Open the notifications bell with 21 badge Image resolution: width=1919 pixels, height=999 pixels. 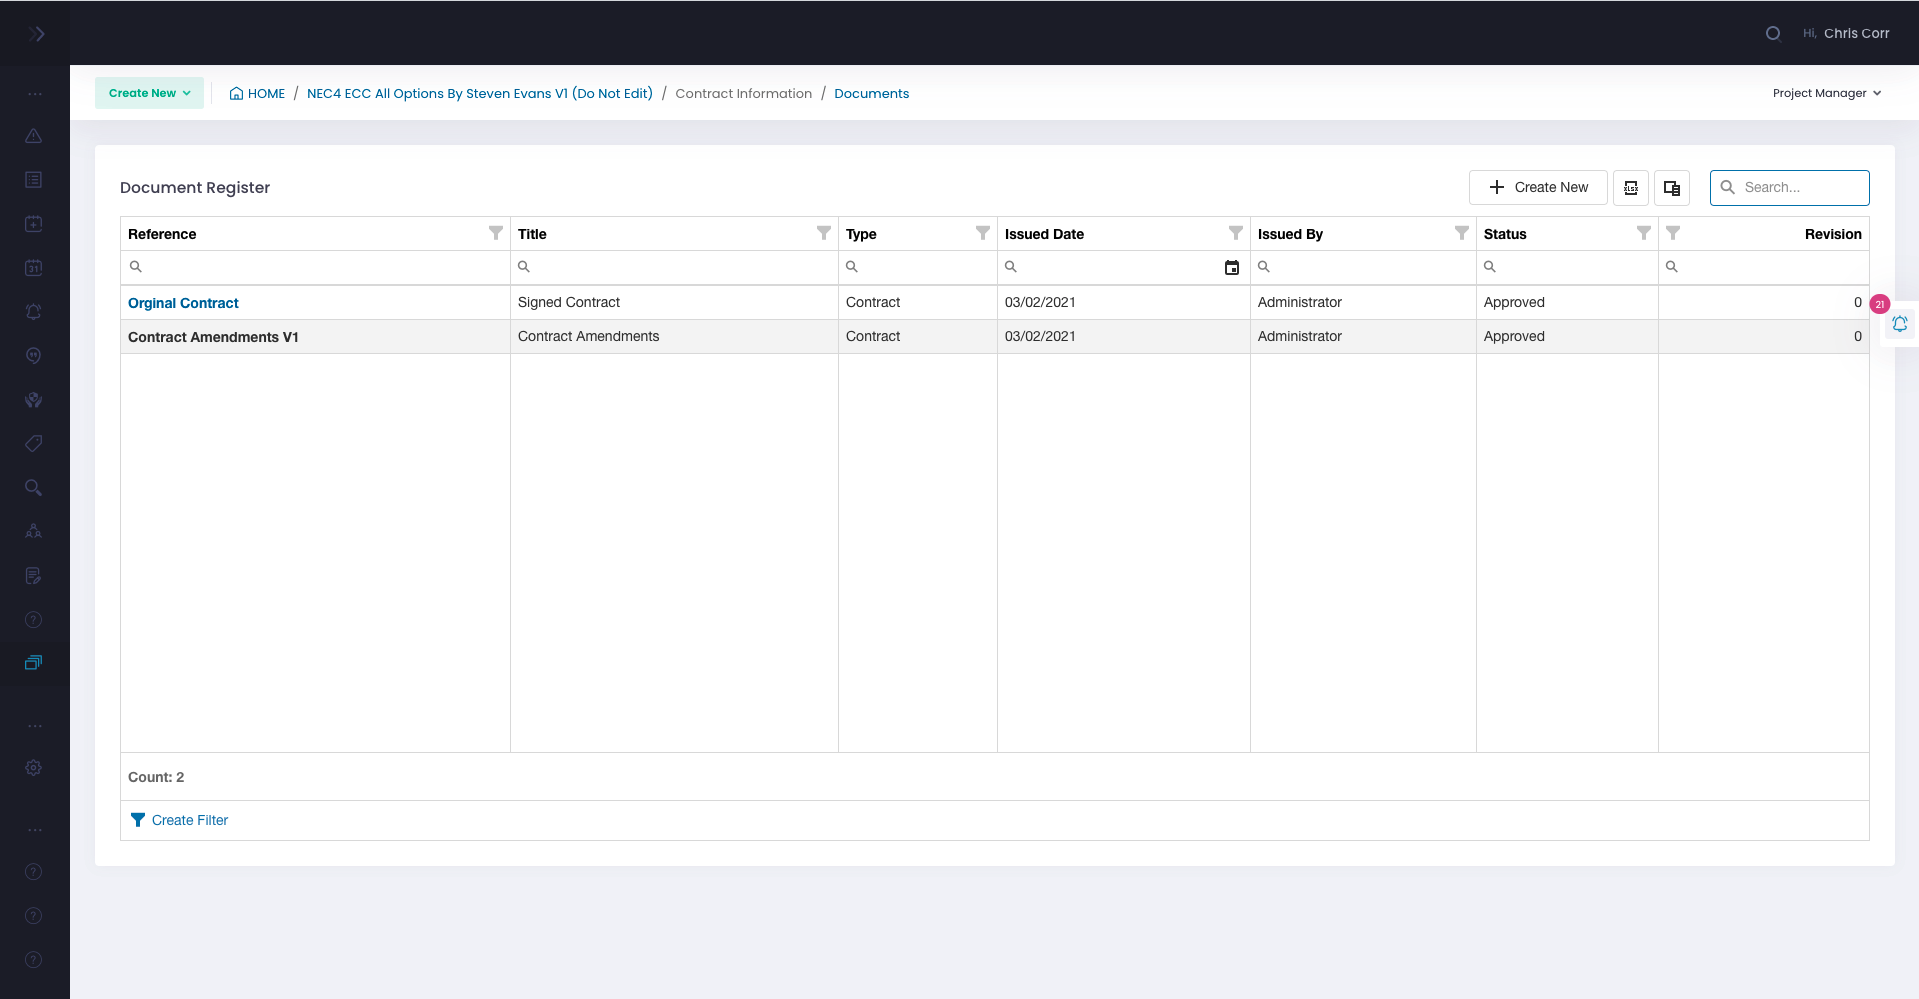pyautogui.click(x=1899, y=324)
